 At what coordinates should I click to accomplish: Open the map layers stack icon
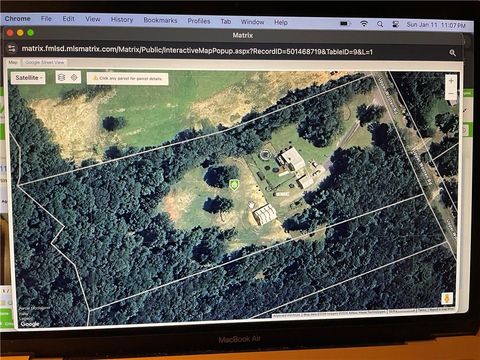(61, 77)
